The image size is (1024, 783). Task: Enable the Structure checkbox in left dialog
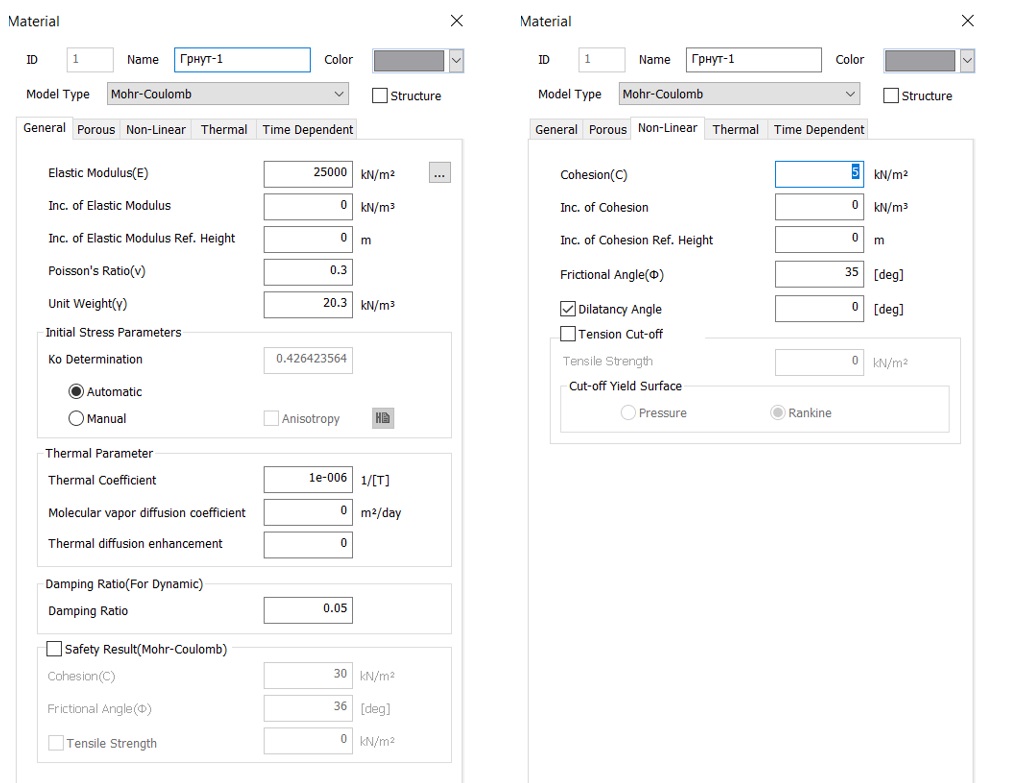point(380,96)
